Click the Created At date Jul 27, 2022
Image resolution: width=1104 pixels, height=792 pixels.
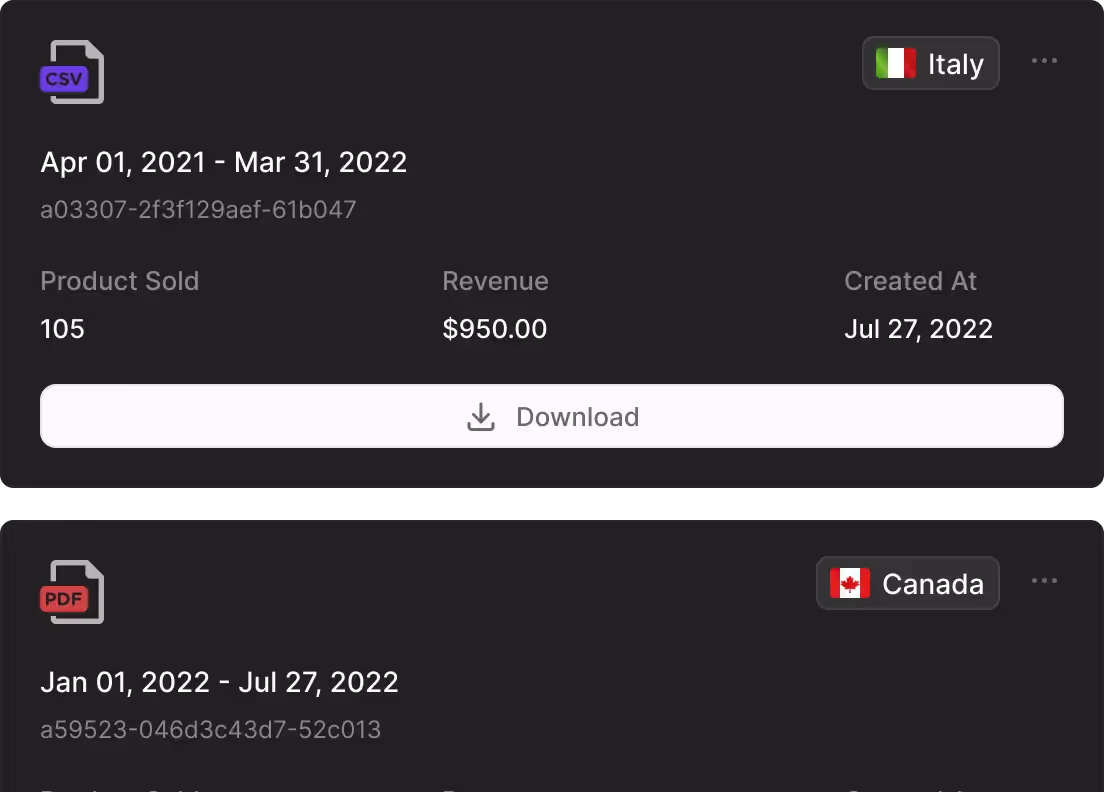(x=919, y=329)
